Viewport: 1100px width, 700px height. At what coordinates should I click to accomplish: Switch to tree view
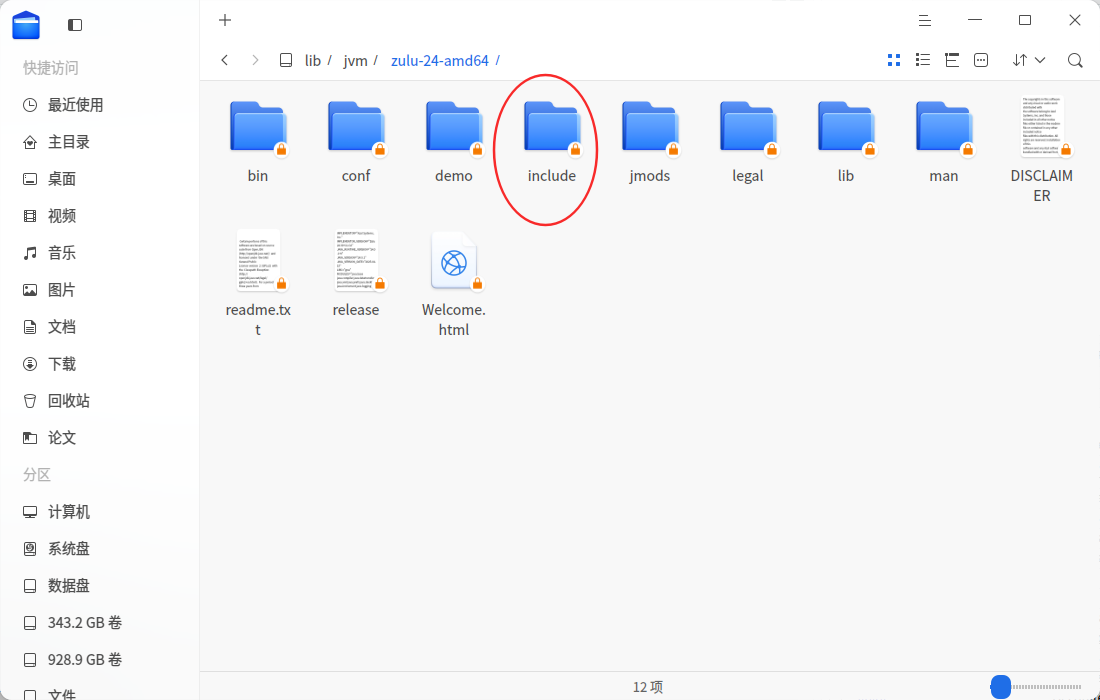[952, 60]
